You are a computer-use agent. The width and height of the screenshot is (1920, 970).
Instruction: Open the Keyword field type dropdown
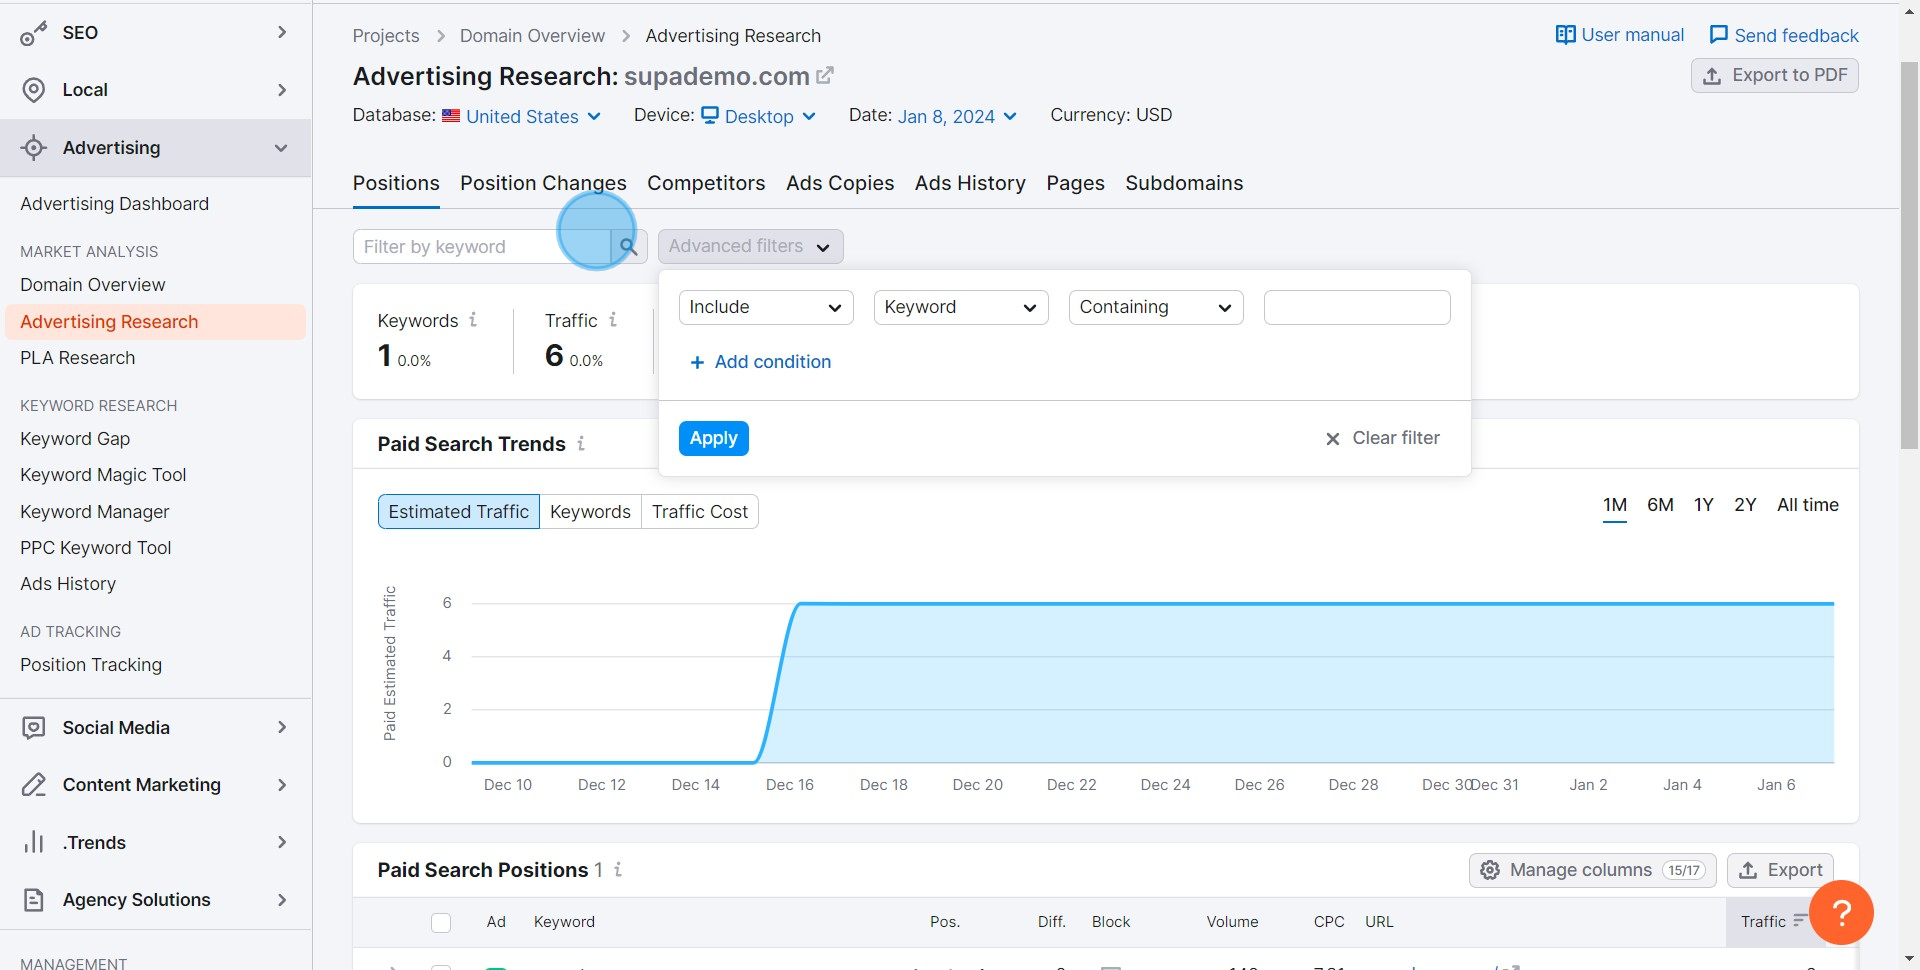pyautogui.click(x=961, y=307)
